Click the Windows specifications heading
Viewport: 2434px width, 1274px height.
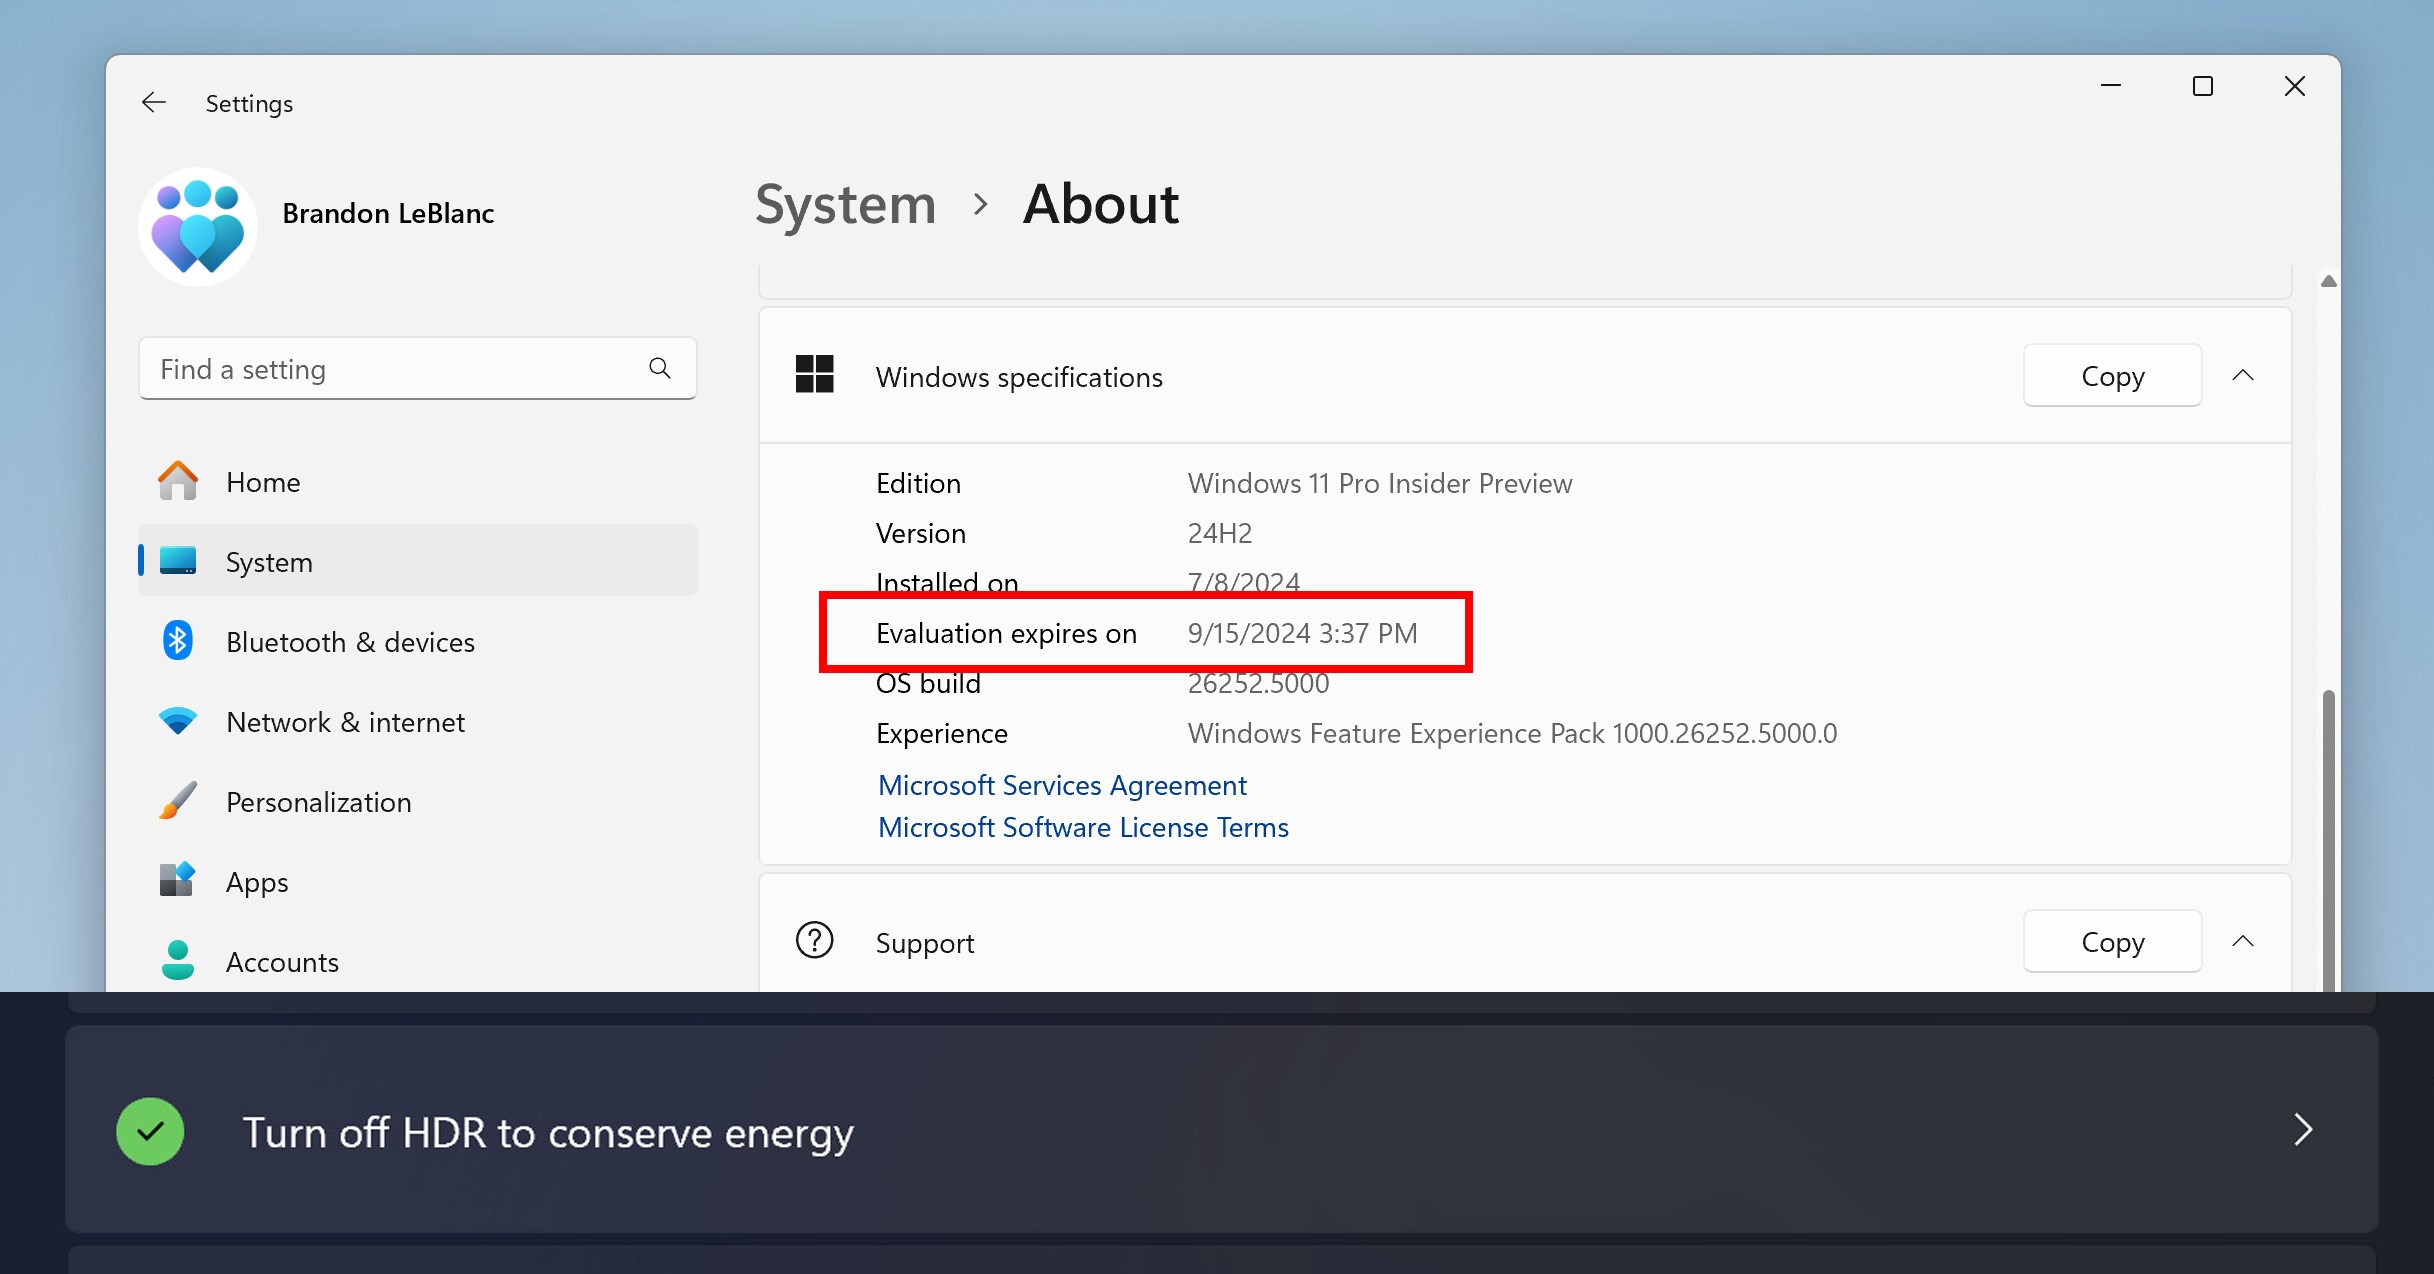point(1019,377)
